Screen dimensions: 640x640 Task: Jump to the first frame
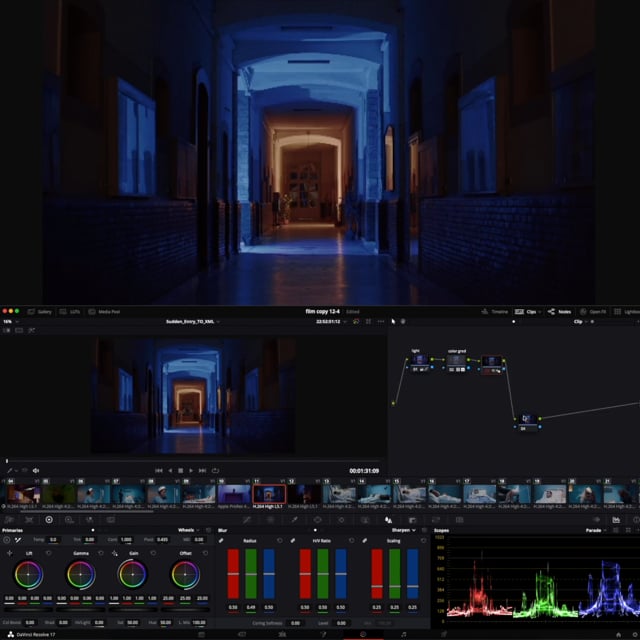(x=159, y=471)
